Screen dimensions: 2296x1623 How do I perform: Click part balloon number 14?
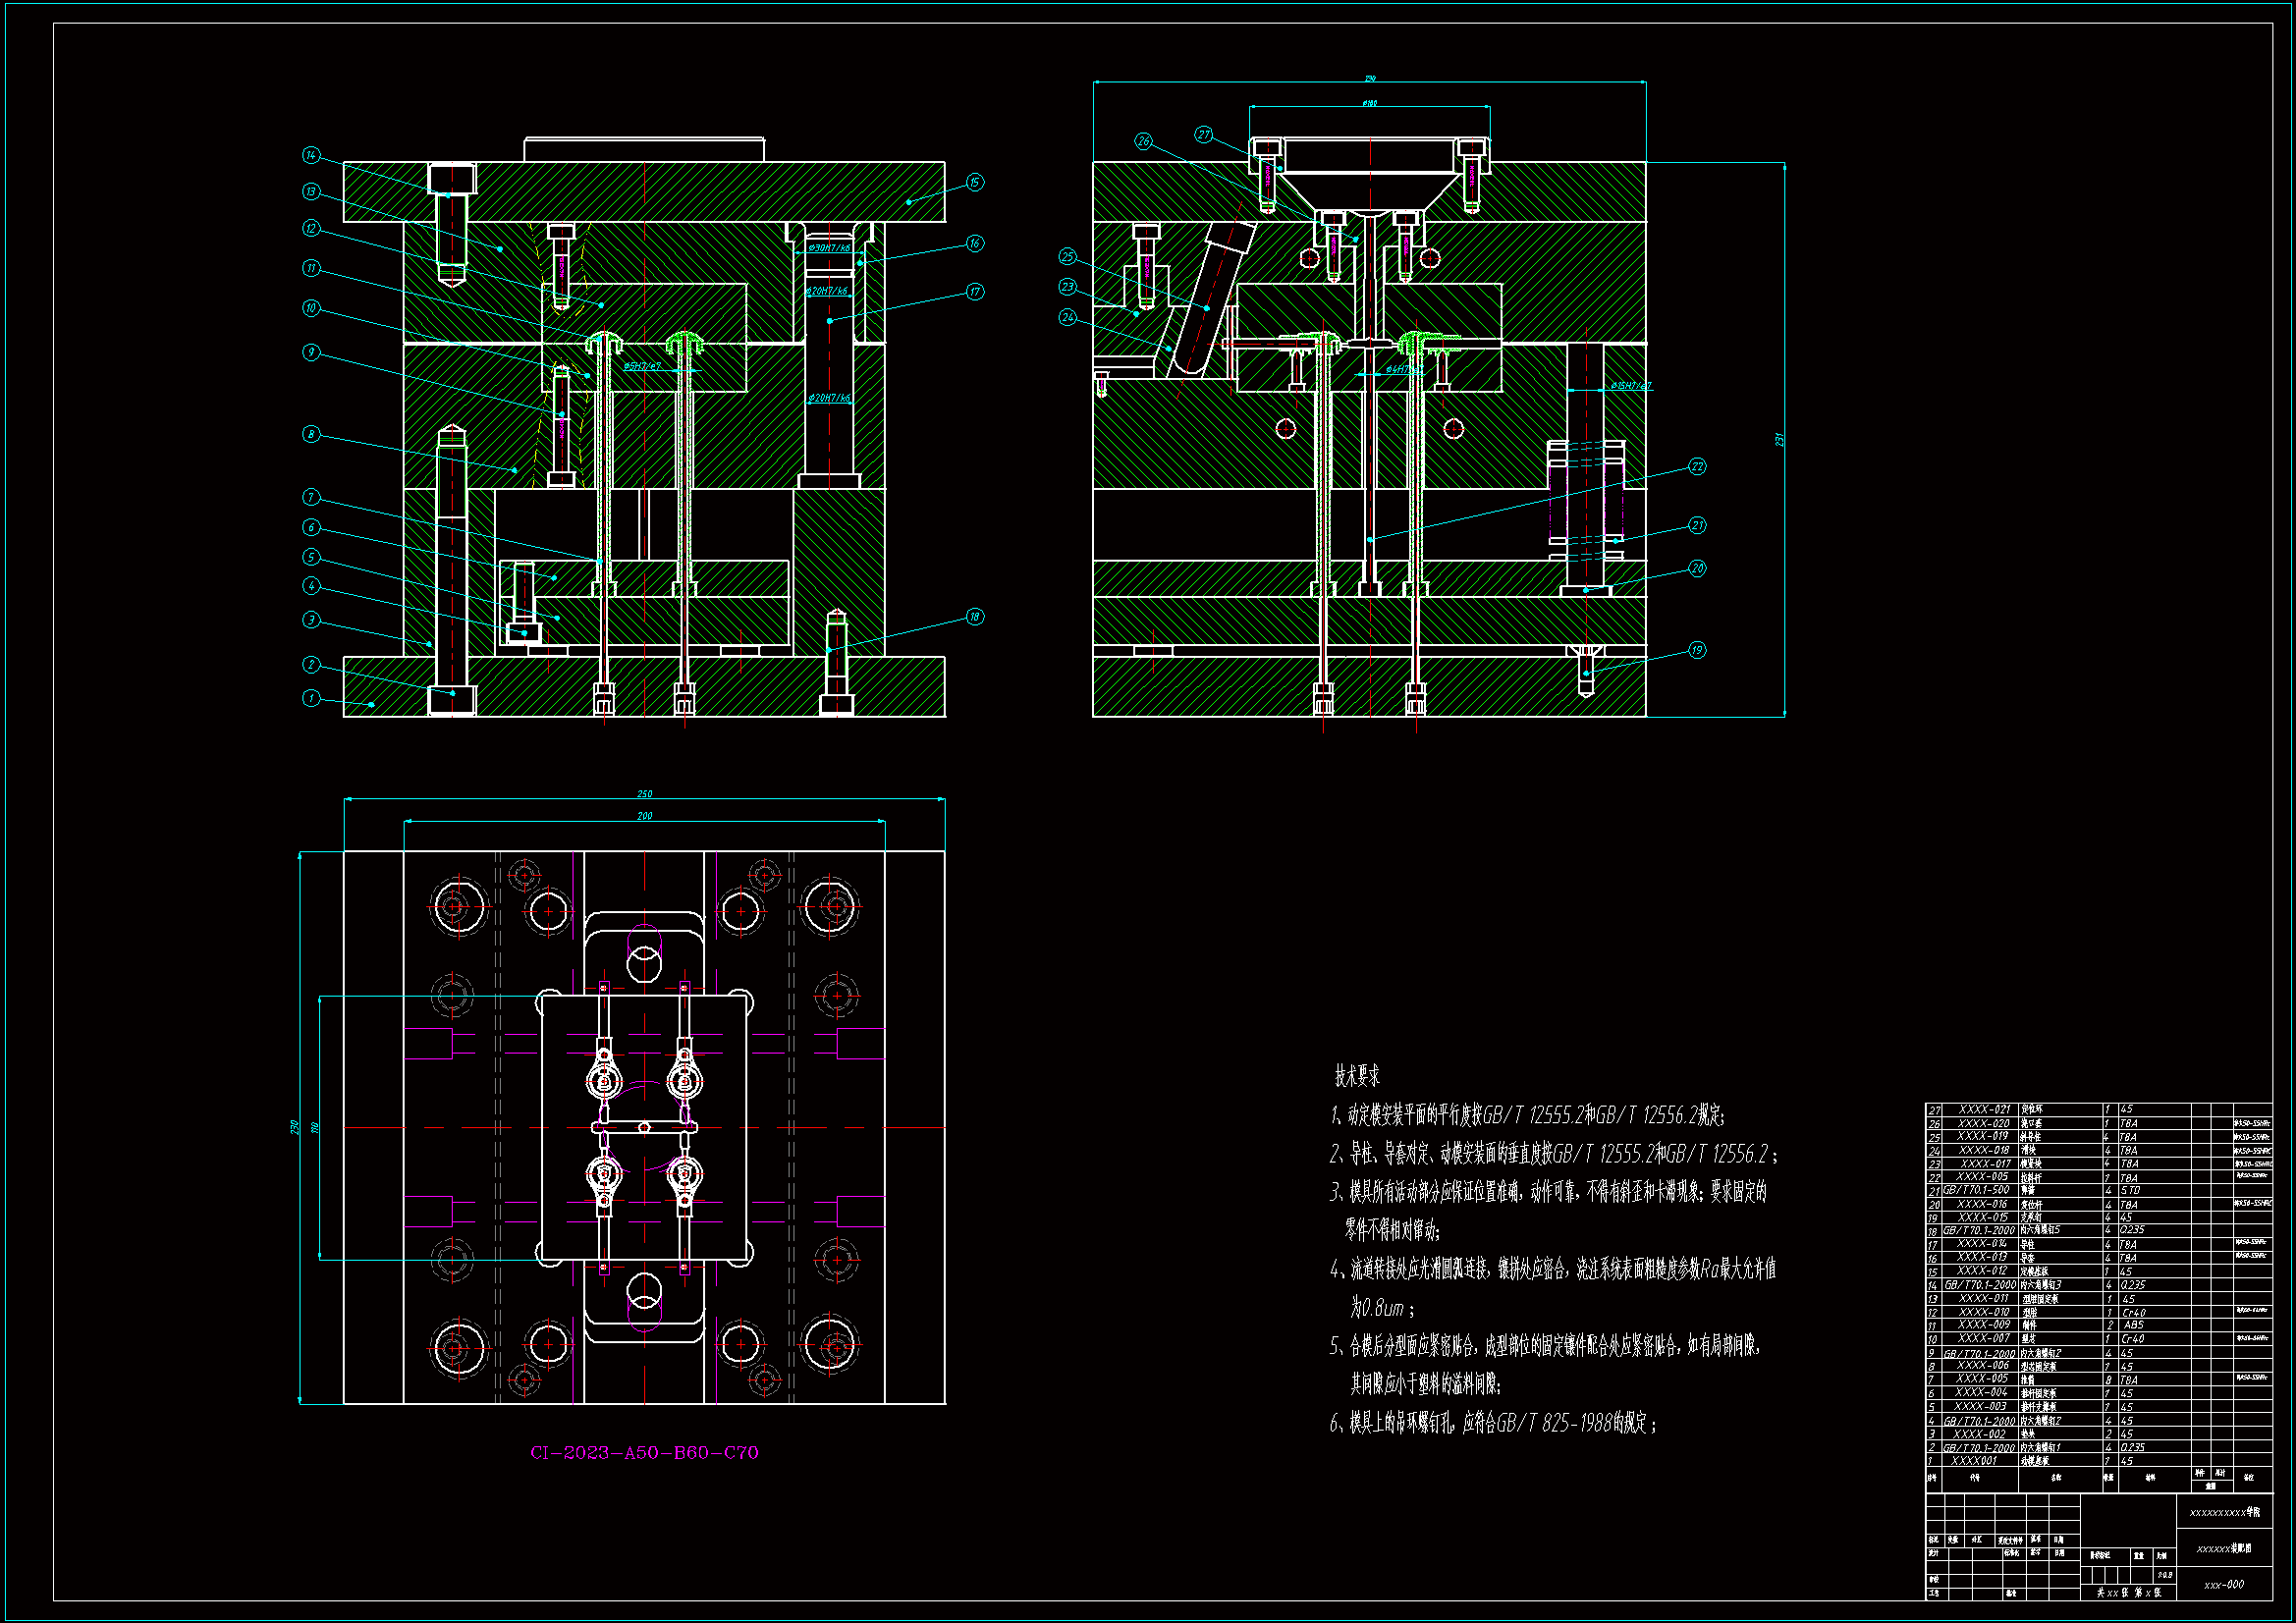tap(311, 155)
